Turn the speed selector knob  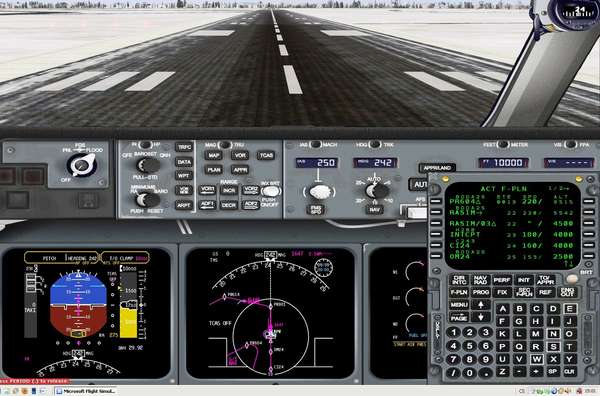(320, 192)
